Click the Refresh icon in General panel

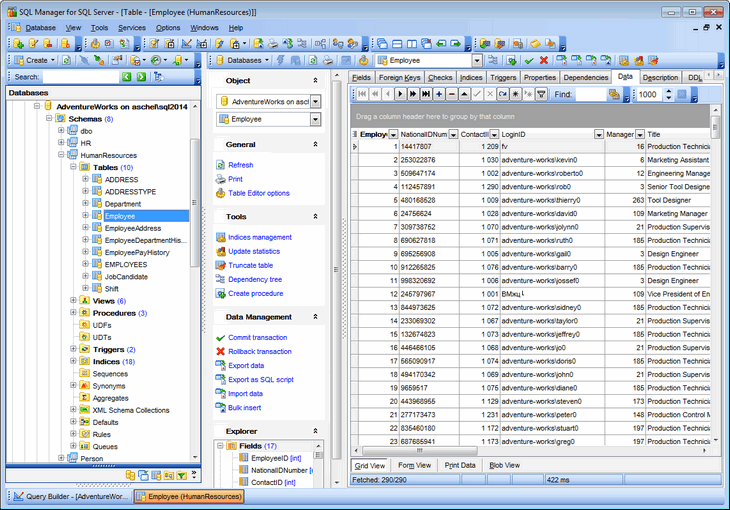point(221,165)
